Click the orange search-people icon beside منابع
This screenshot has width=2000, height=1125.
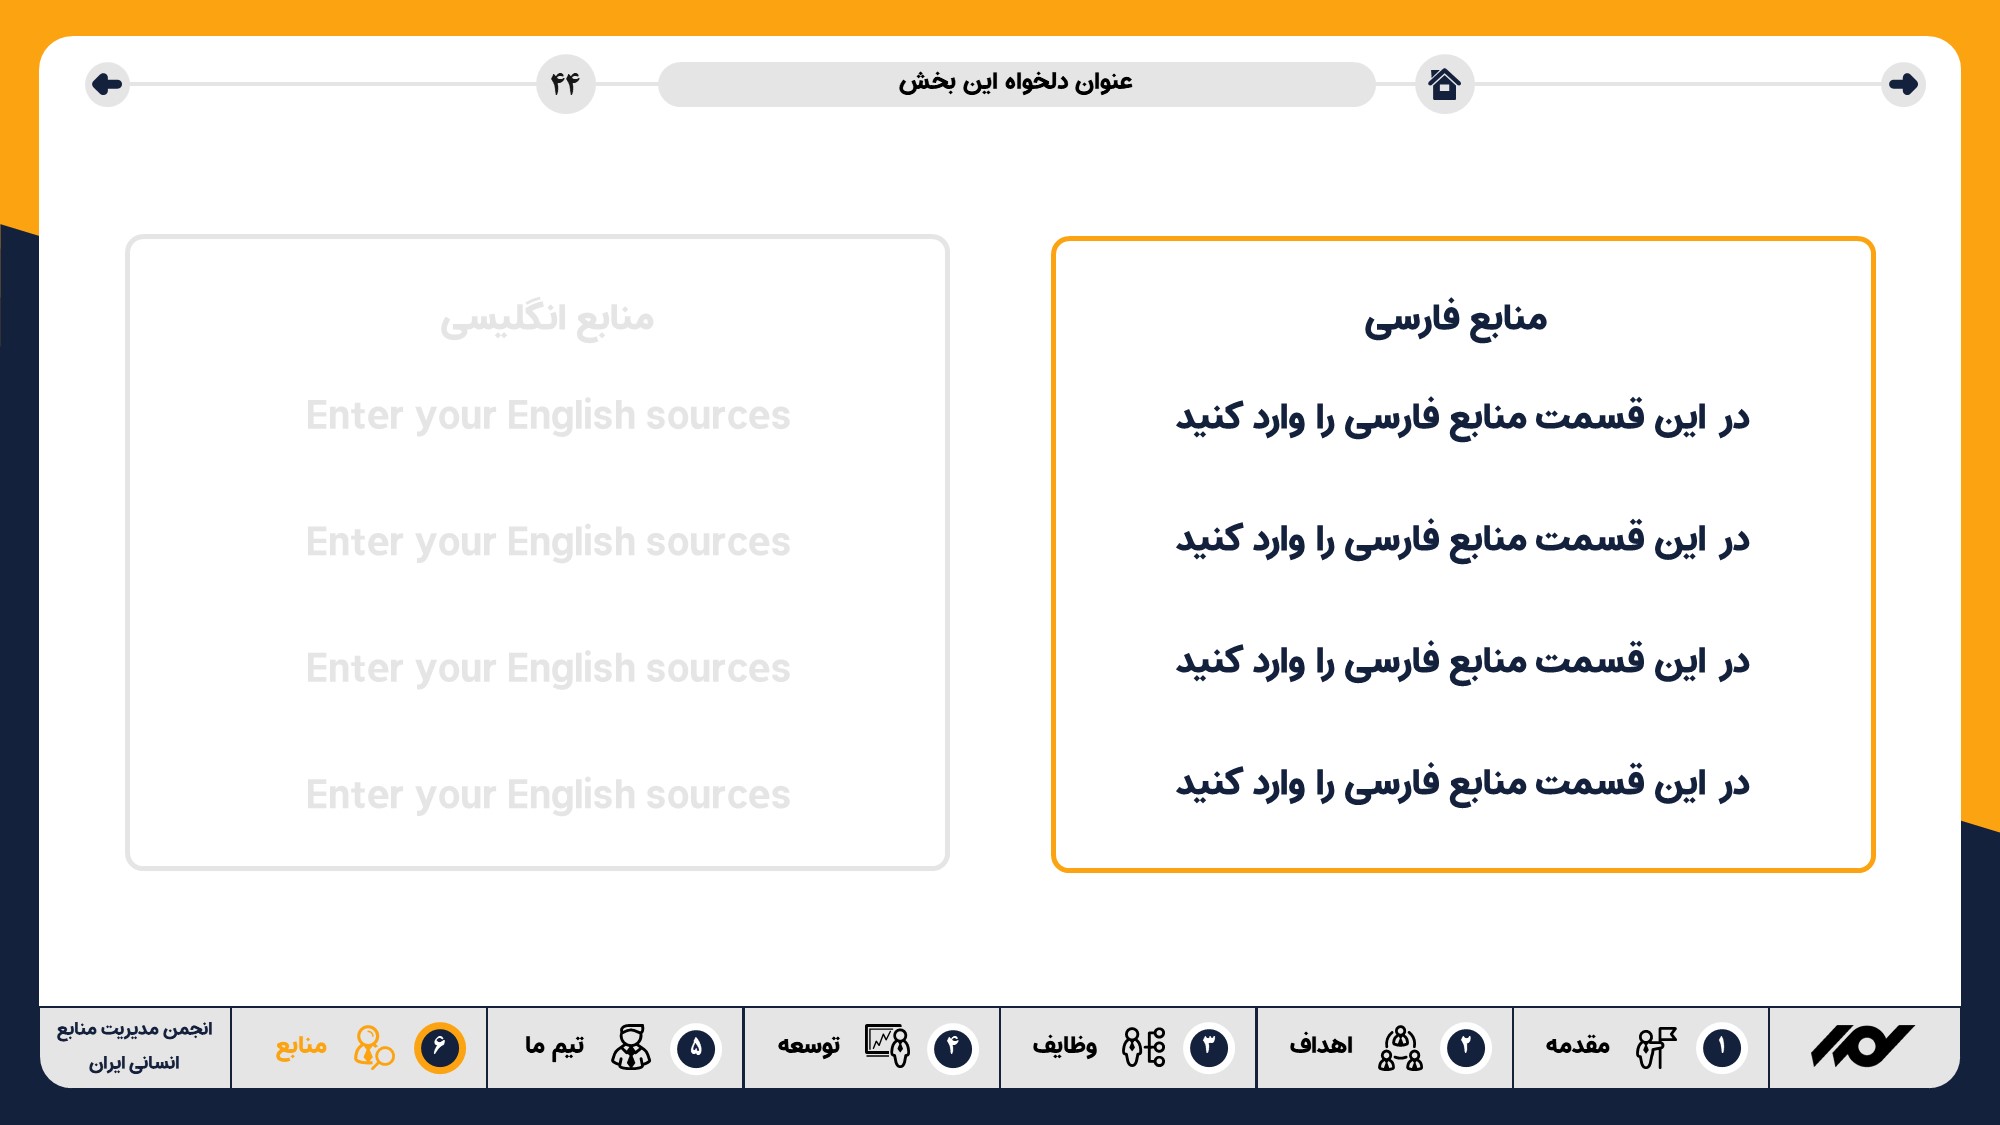[373, 1047]
